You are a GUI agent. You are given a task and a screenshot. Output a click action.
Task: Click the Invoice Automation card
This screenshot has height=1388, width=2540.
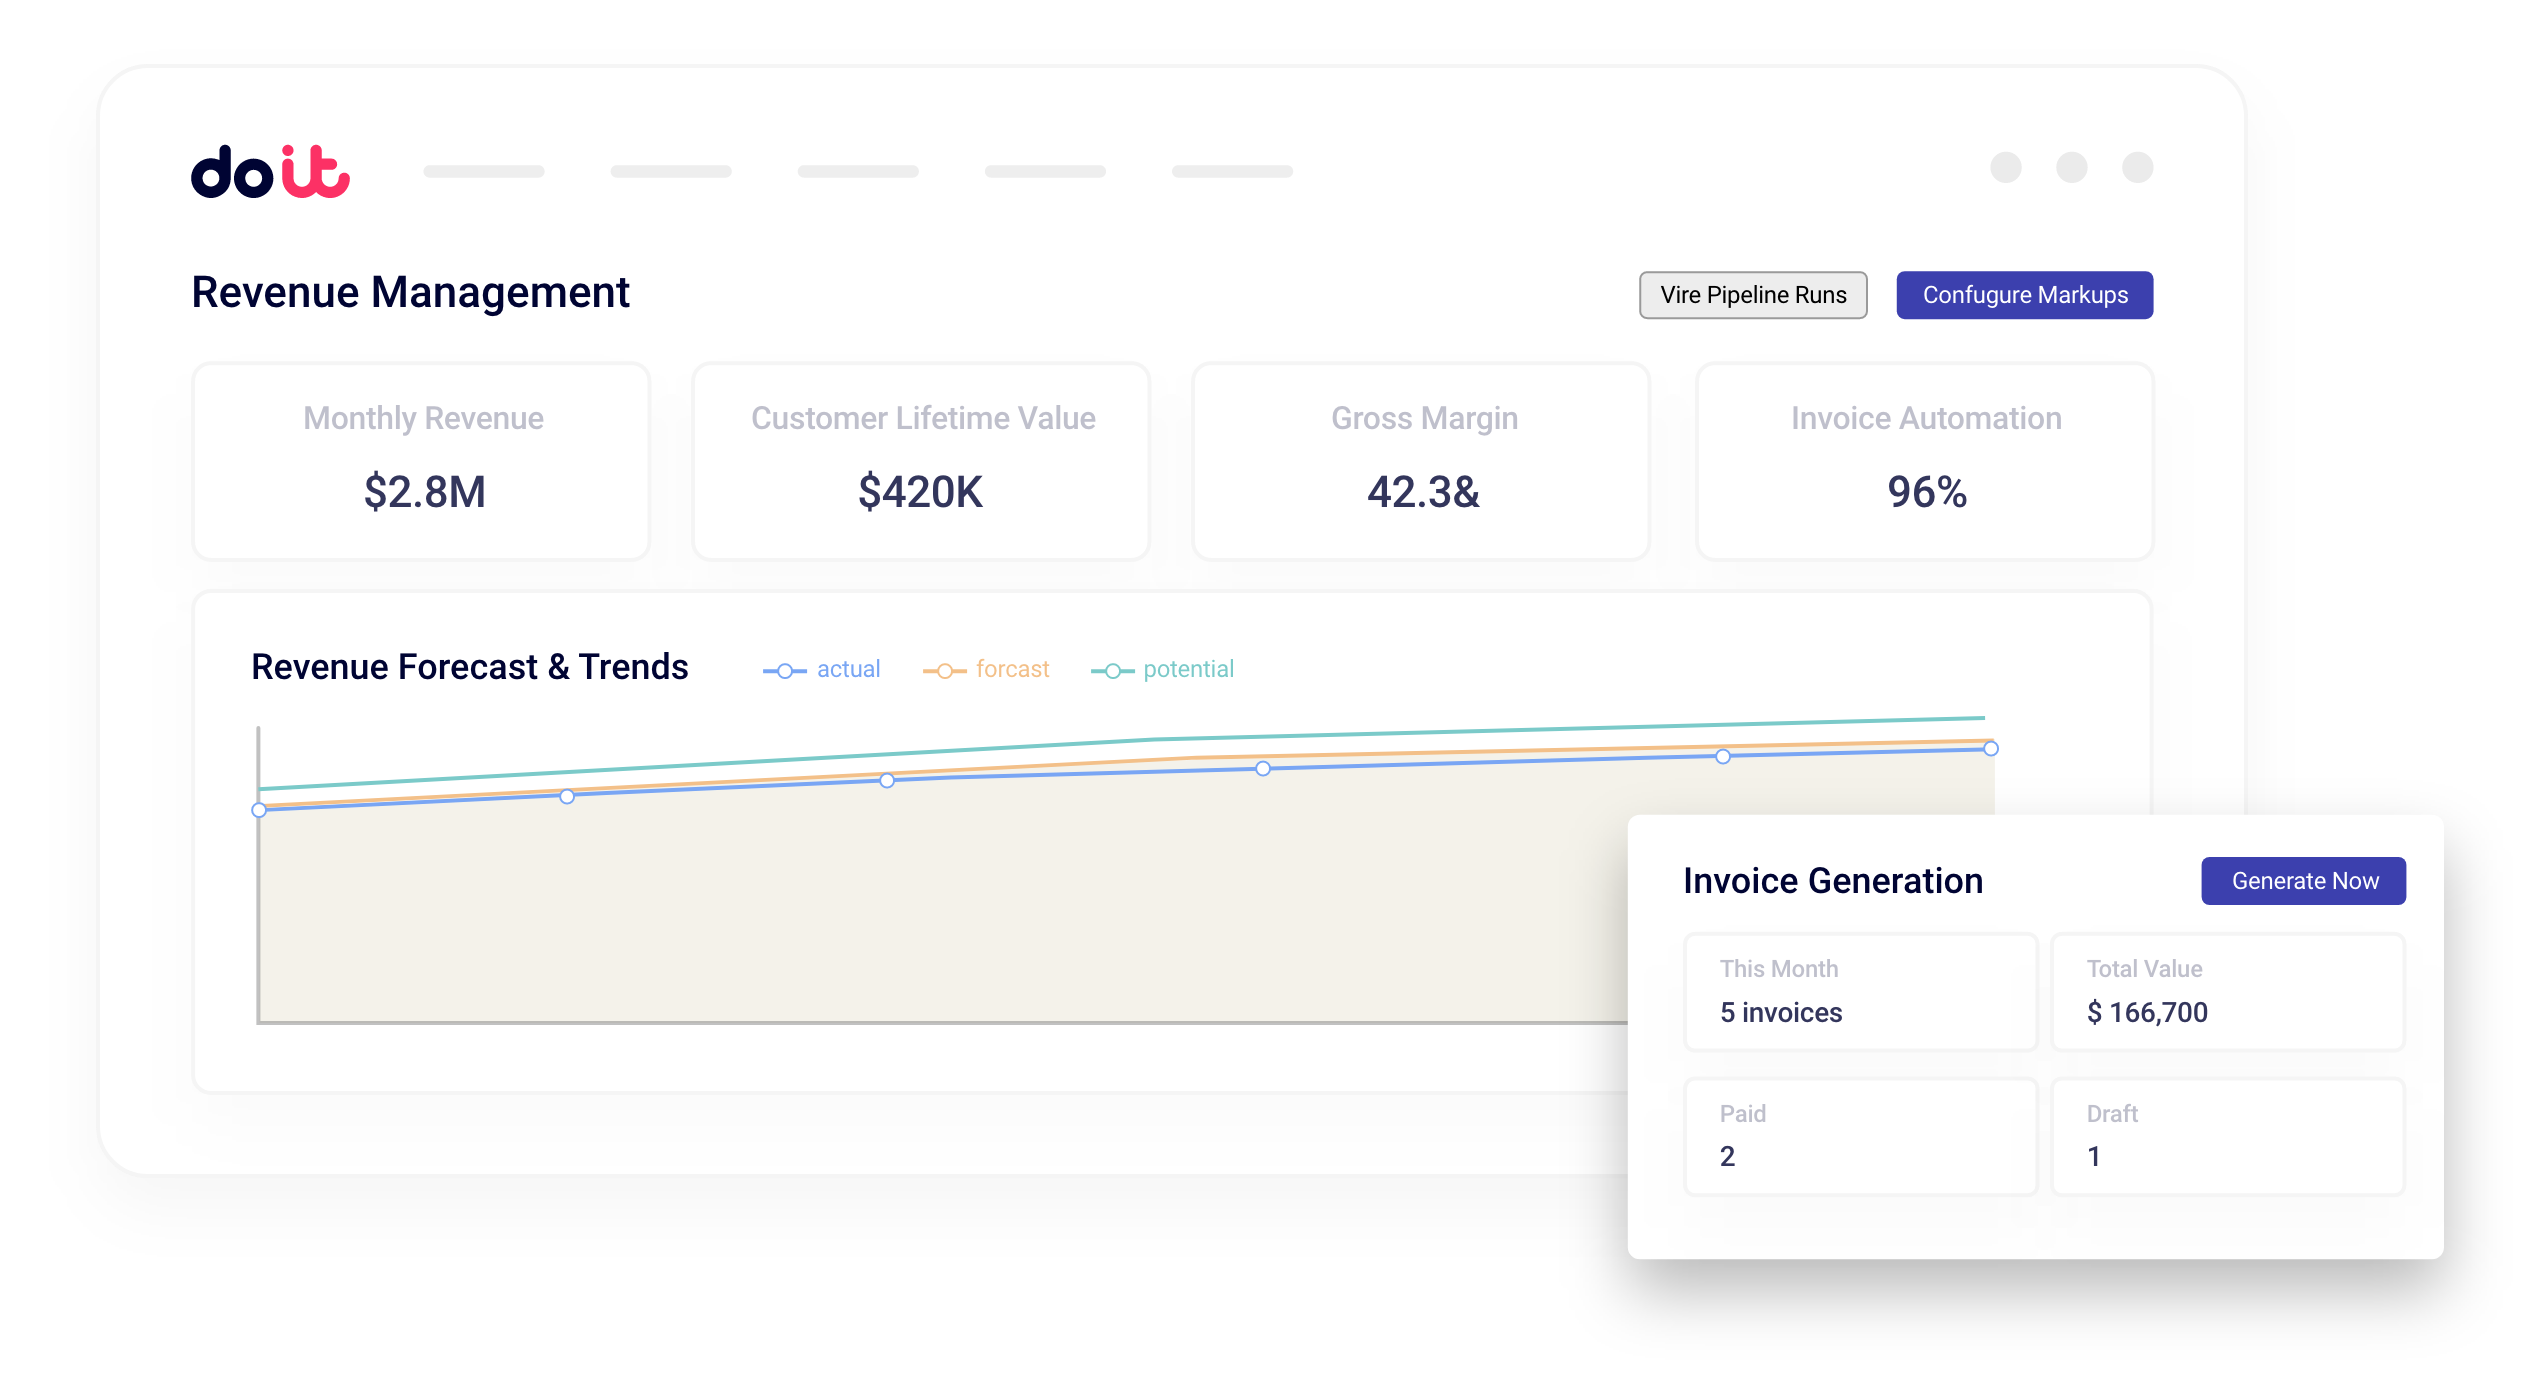click(1925, 461)
